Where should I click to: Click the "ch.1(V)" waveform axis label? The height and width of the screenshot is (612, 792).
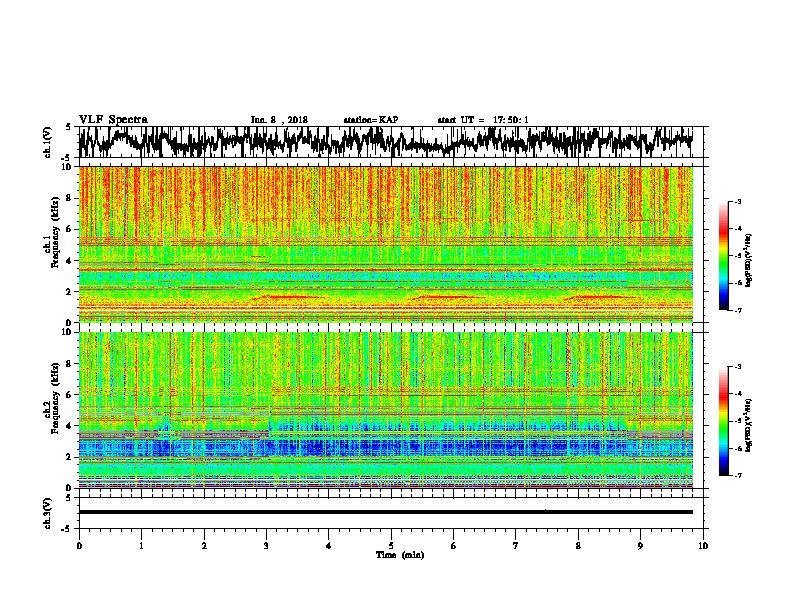48,142
